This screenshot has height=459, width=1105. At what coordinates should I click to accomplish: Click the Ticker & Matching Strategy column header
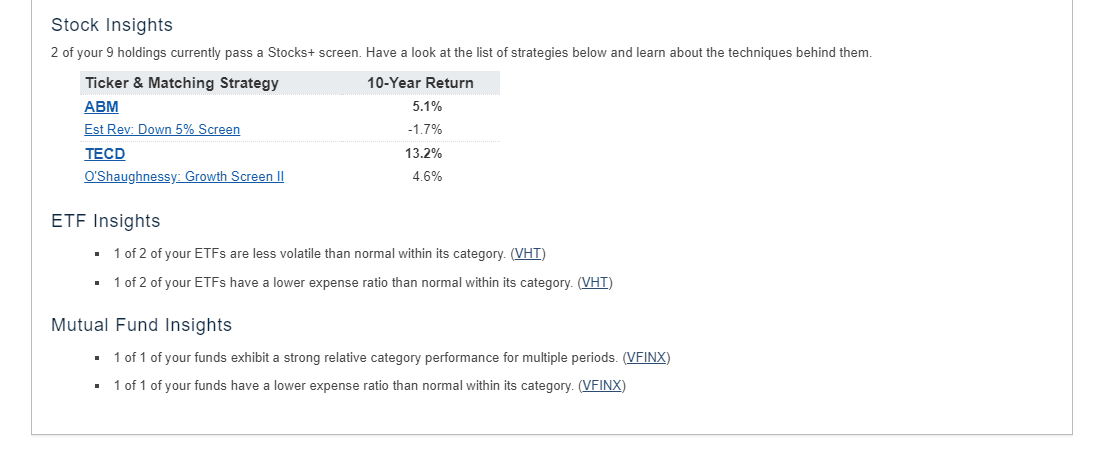coord(182,83)
